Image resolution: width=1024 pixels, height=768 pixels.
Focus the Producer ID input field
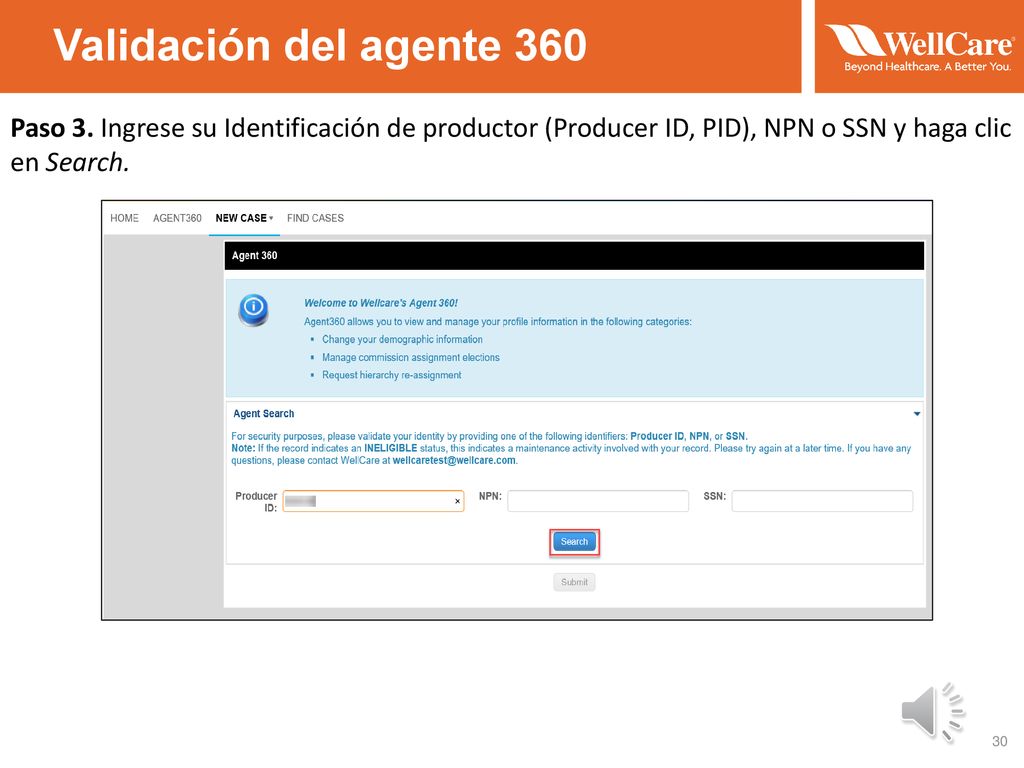pos(374,502)
